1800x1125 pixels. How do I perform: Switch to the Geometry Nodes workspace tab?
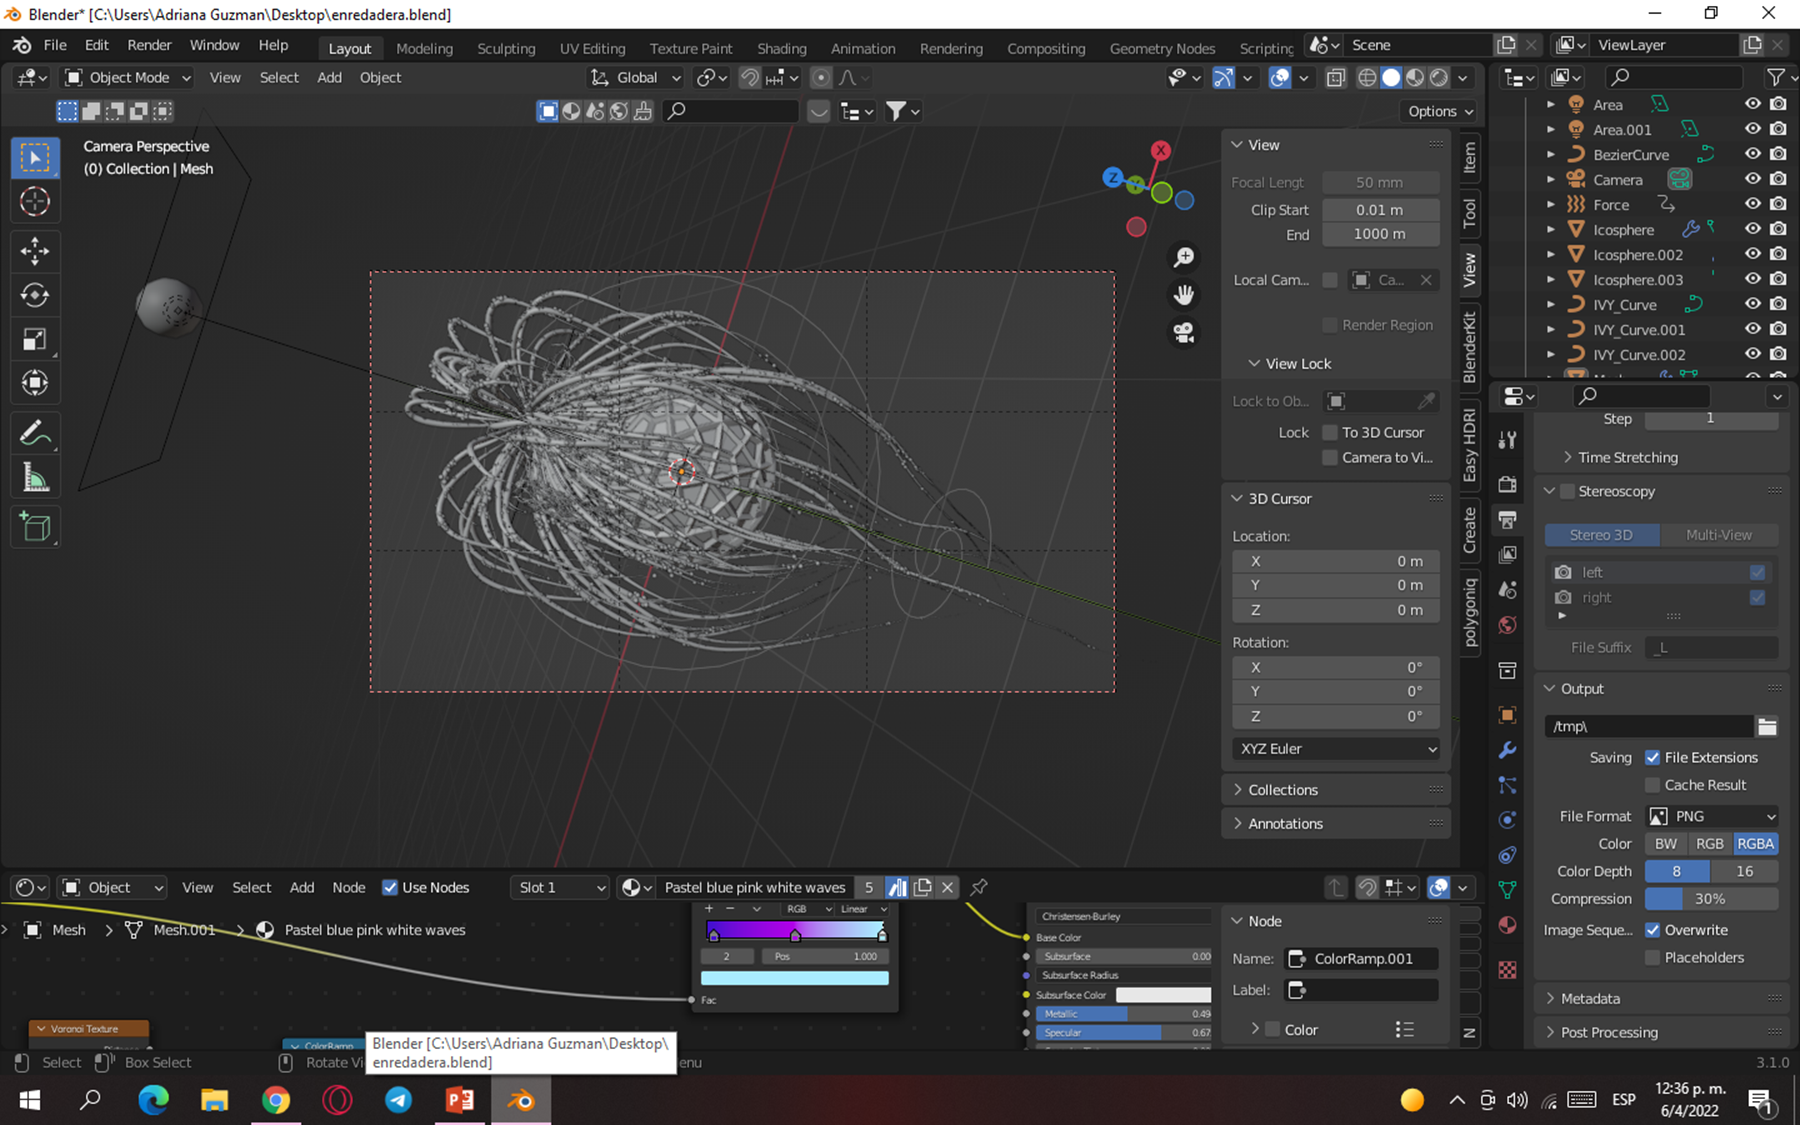tap(1162, 48)
